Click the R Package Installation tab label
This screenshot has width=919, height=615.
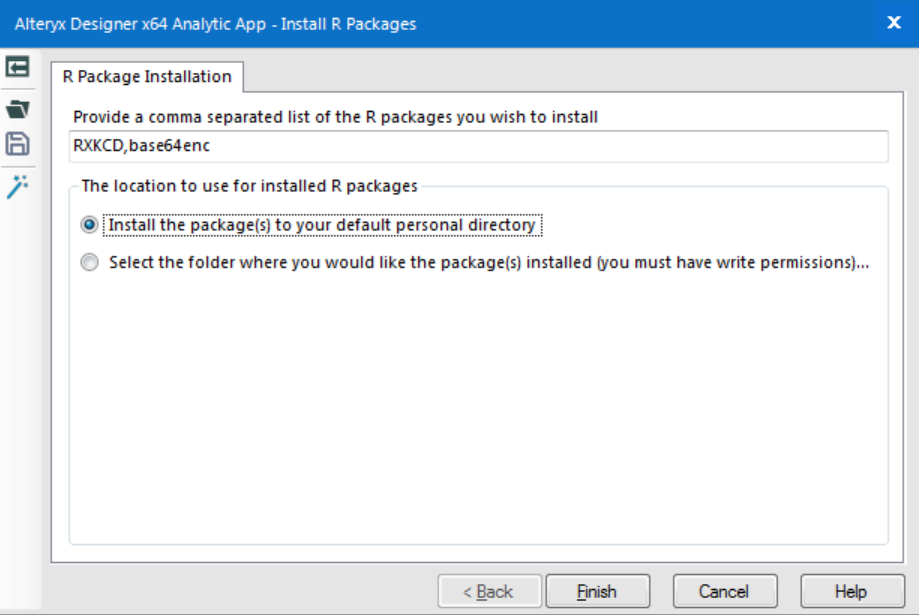[146, 73]
